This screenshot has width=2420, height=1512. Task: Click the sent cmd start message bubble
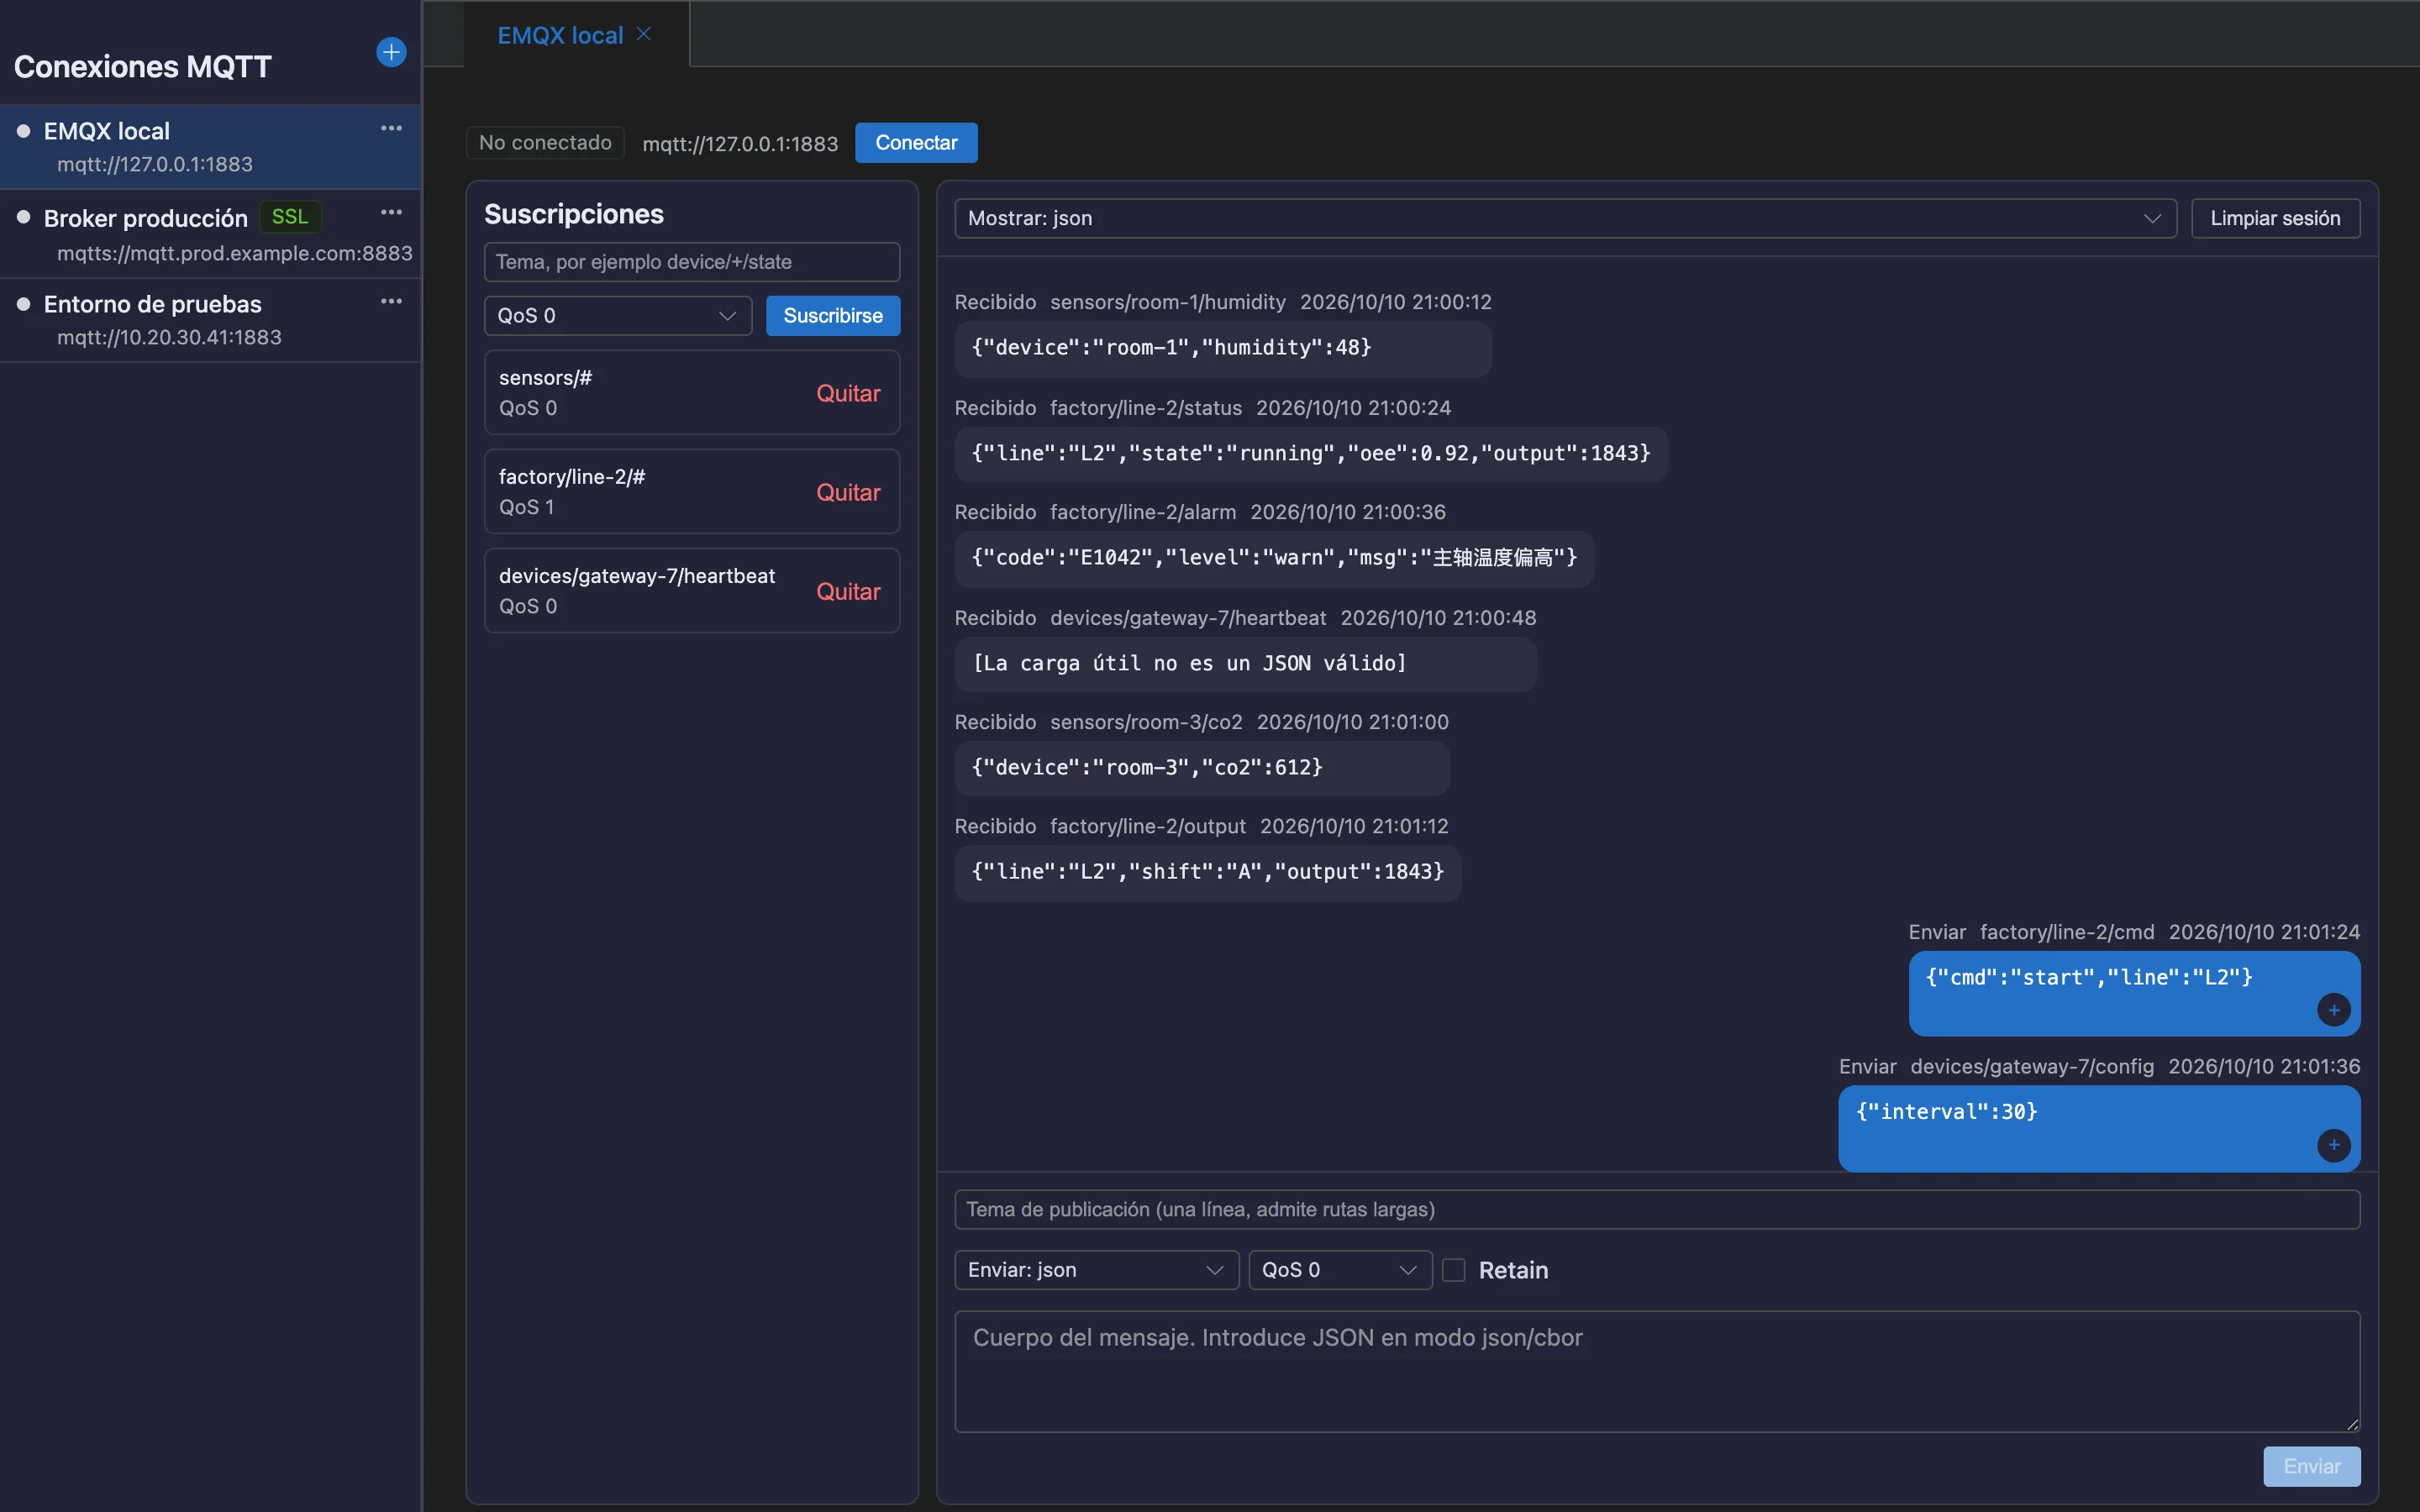point(2134,993)
